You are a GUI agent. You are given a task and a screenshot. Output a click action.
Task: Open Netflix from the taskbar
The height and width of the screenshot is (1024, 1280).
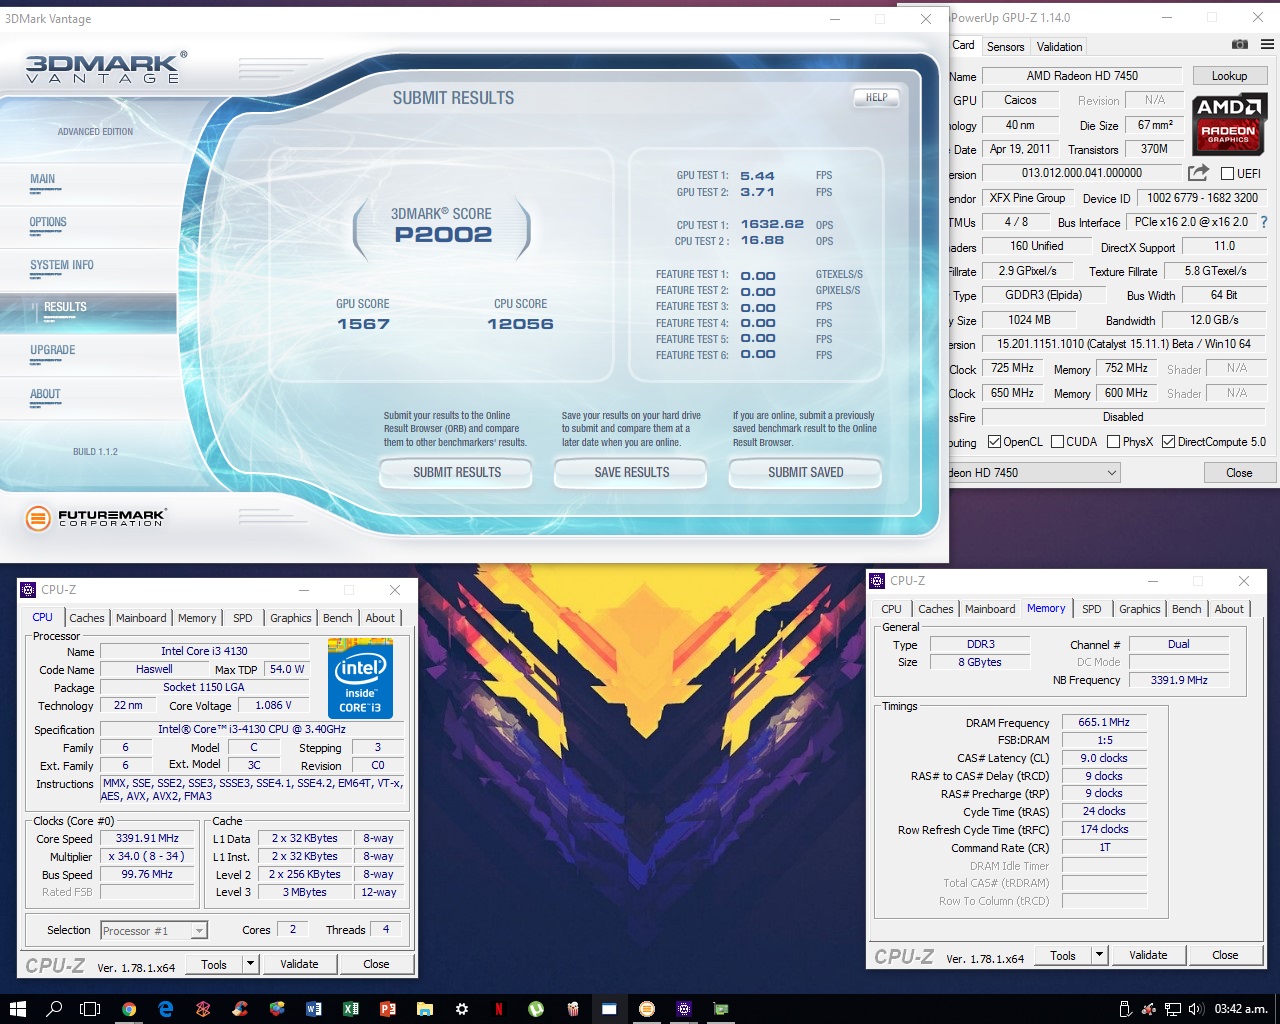pos(498,1009)
